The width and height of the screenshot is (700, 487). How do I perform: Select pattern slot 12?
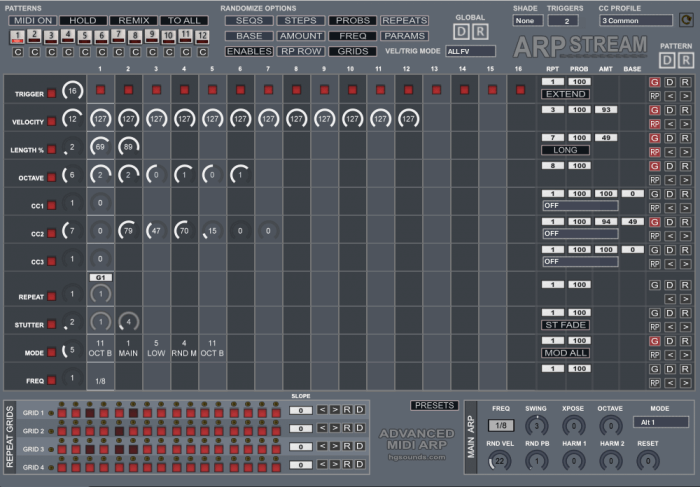point(202,36)
